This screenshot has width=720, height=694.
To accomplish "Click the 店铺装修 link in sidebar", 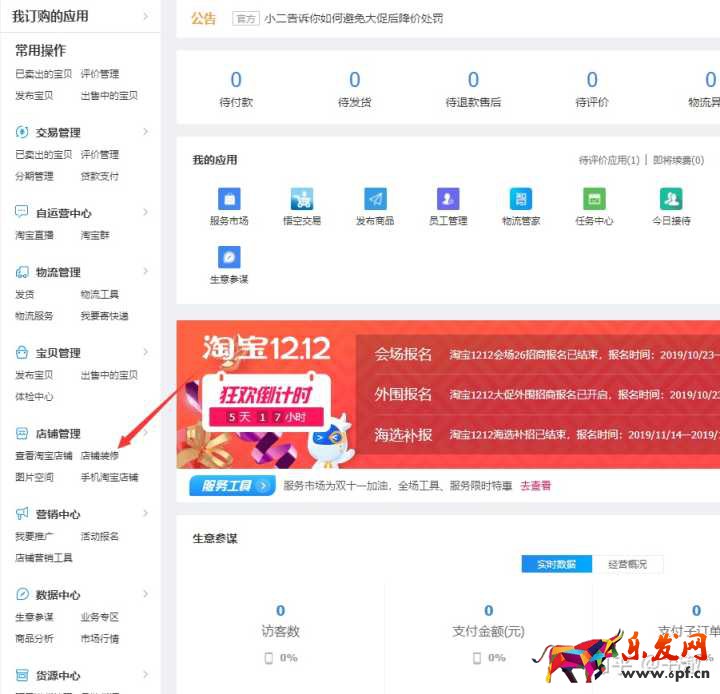I will (100, 455).
